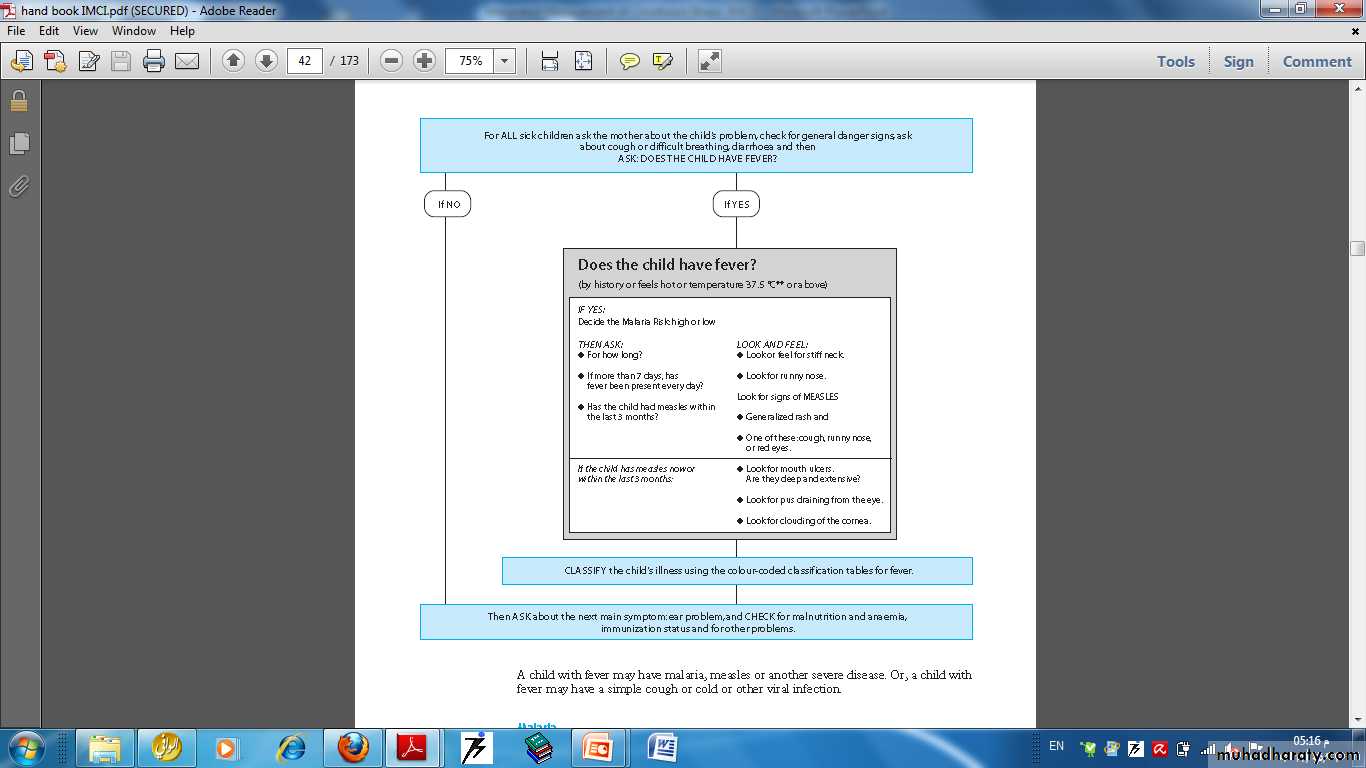The image size is (1366, 768).
Task: Click the email envelope icon in the toolbar
Action: [187, 62]
